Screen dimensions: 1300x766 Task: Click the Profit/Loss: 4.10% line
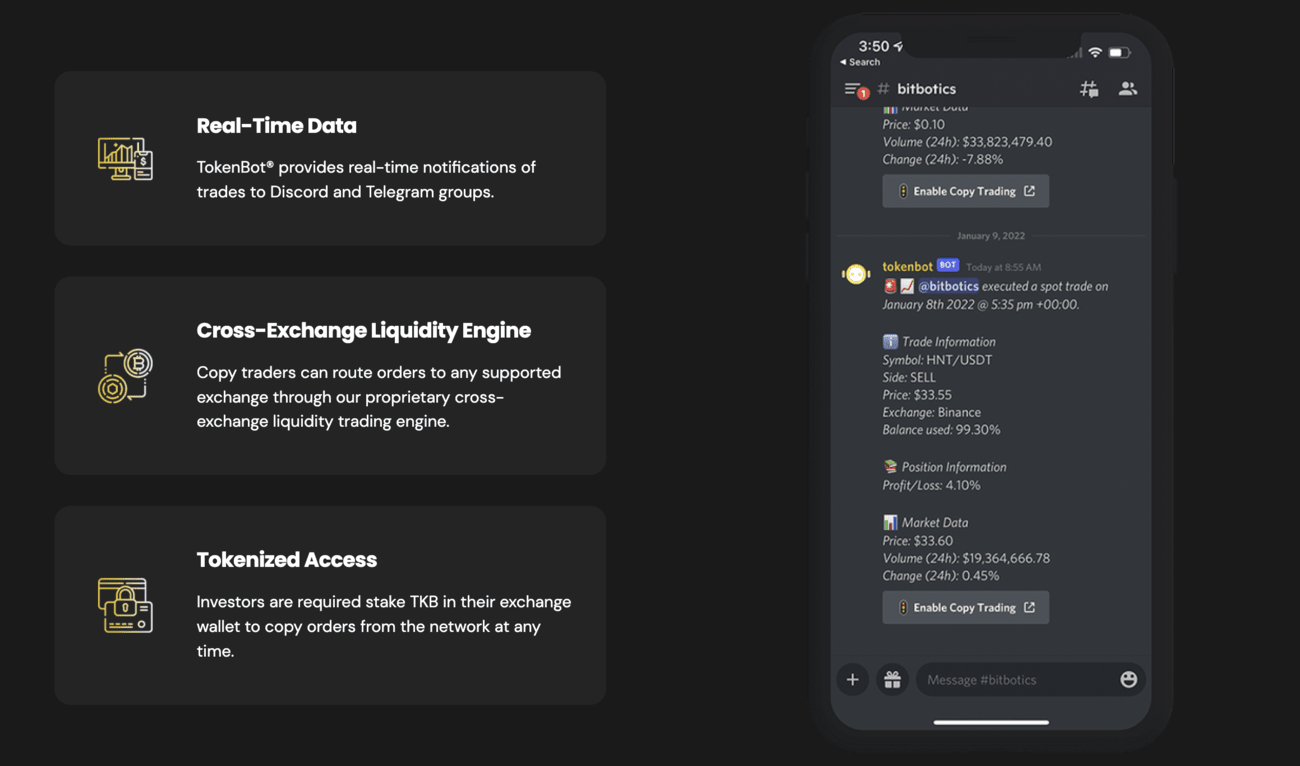tap(931, 485)
